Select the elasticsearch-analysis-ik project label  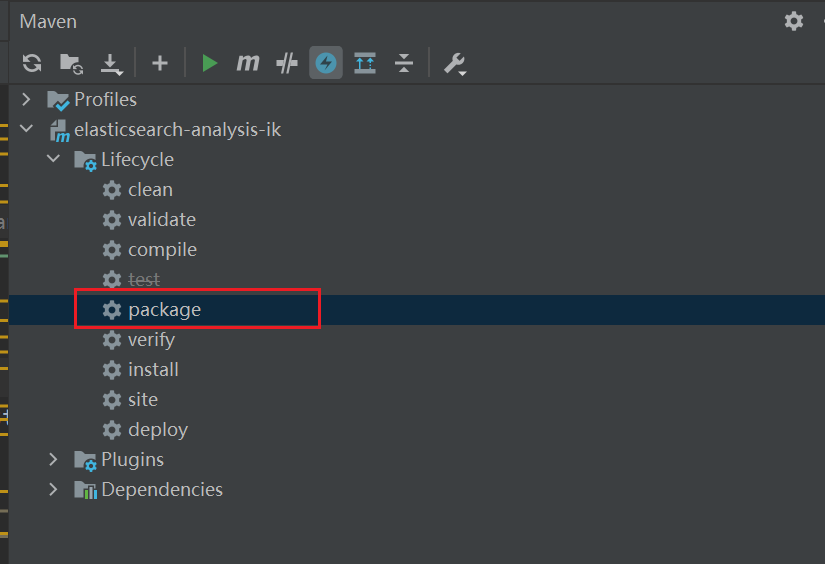tap(177, 129)
